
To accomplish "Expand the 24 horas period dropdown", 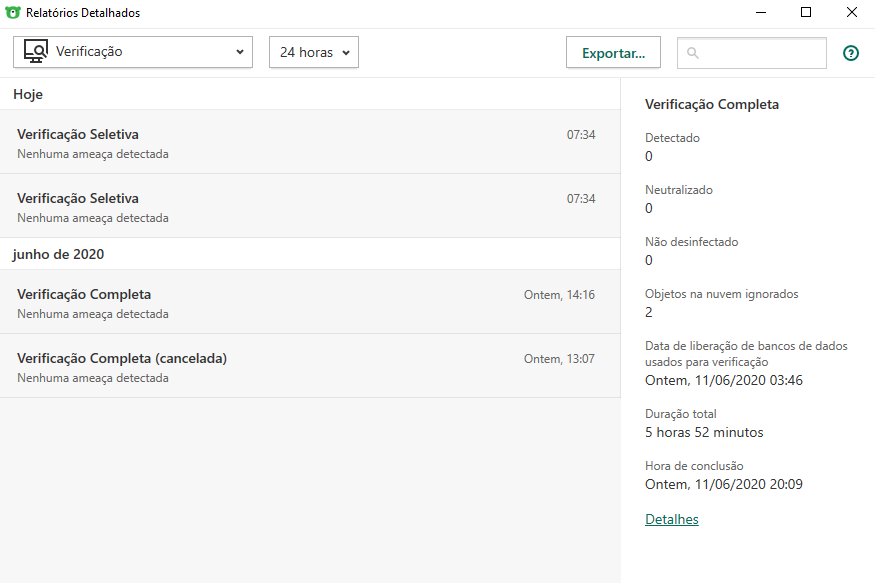I will pyautogui.click(x=314, y=52).
